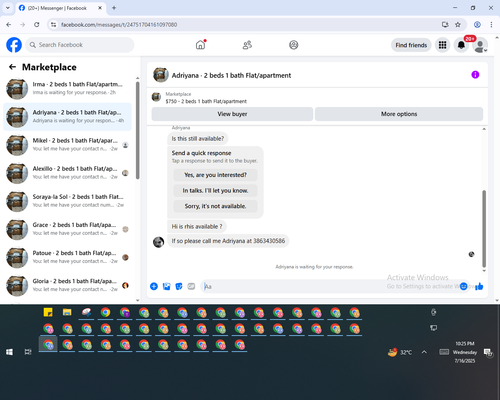Open the notifications bell
The width and height of the screenshot is (500, 400).
pyautogui.click(x=461, y=45)
